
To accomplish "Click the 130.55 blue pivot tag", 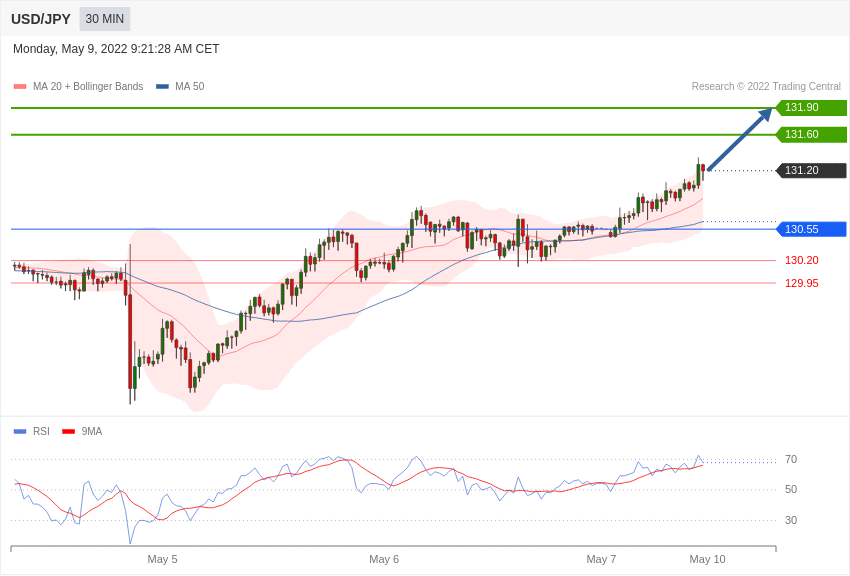I will [x=811, y=230].
